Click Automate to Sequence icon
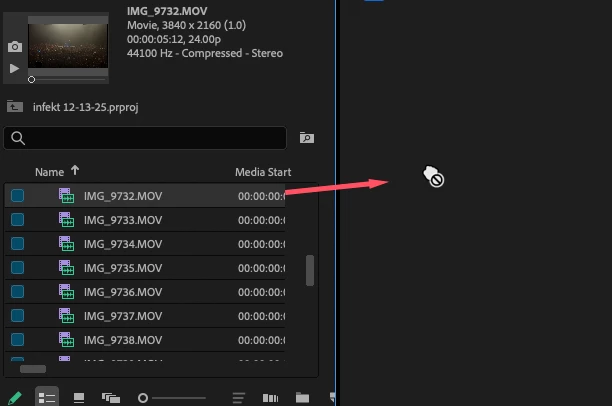Viewport: 612px width, 406px height. (x=270, y=398)
